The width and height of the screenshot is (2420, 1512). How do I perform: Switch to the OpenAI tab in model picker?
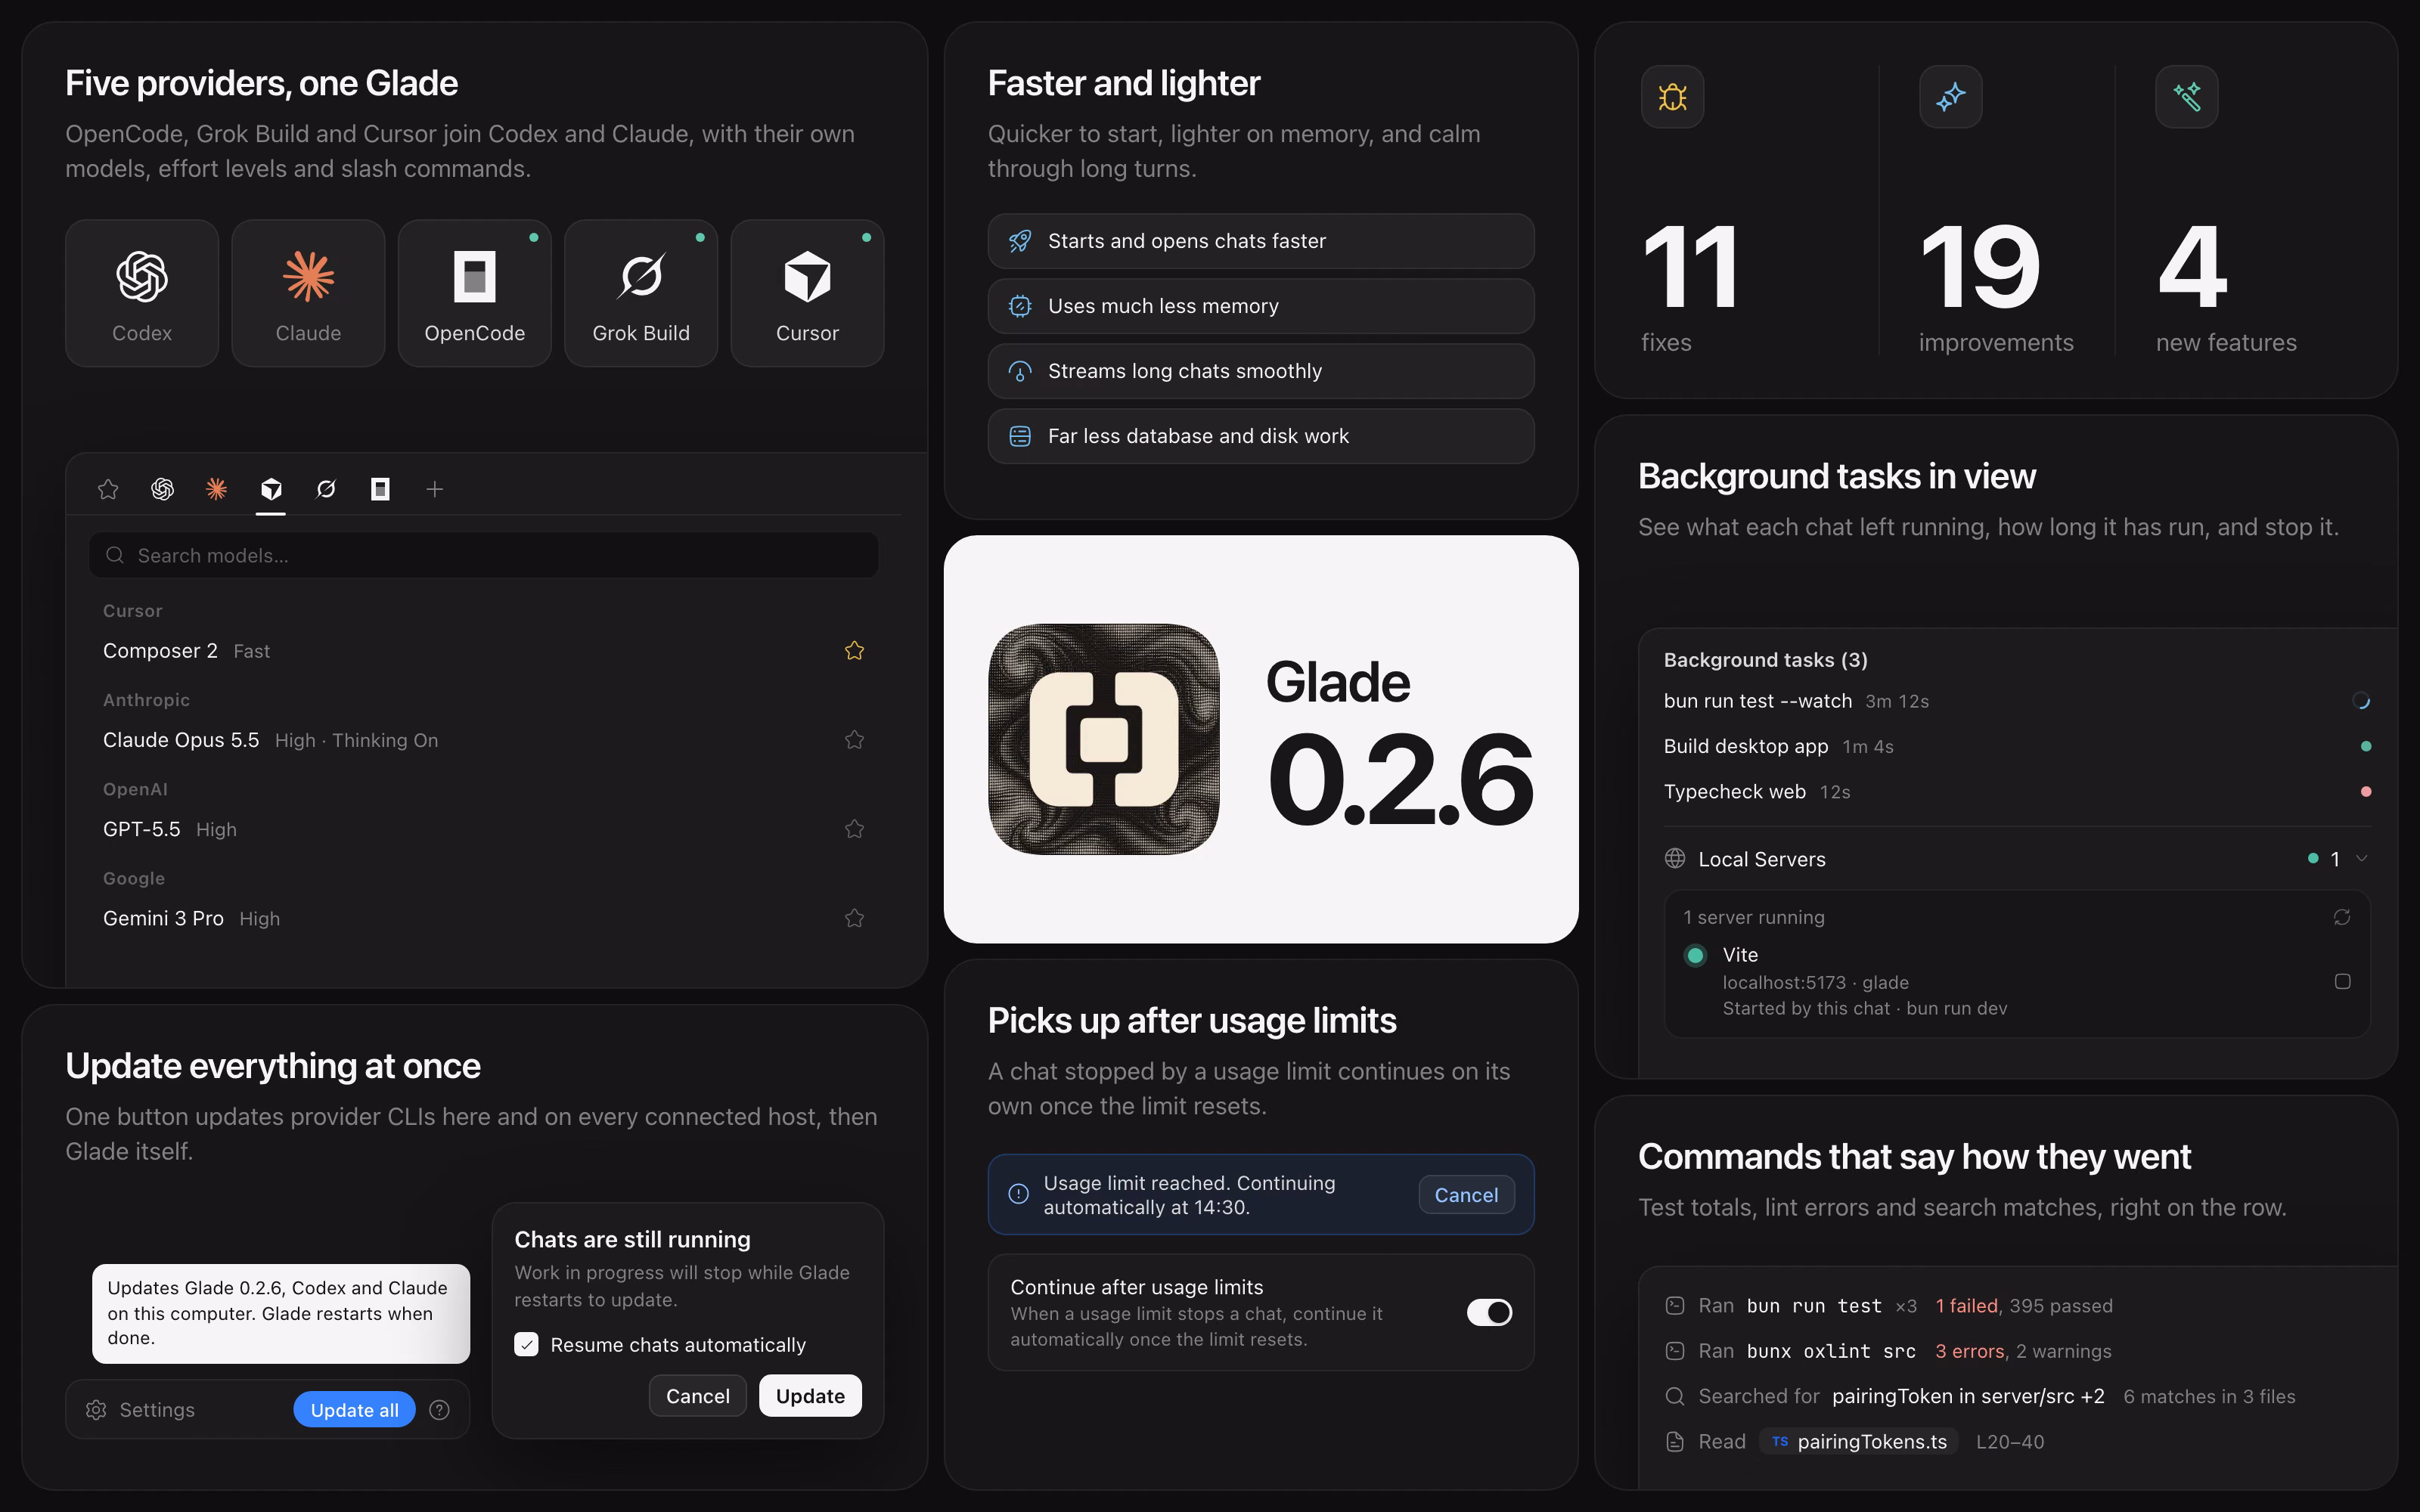(x=162, y=489)
